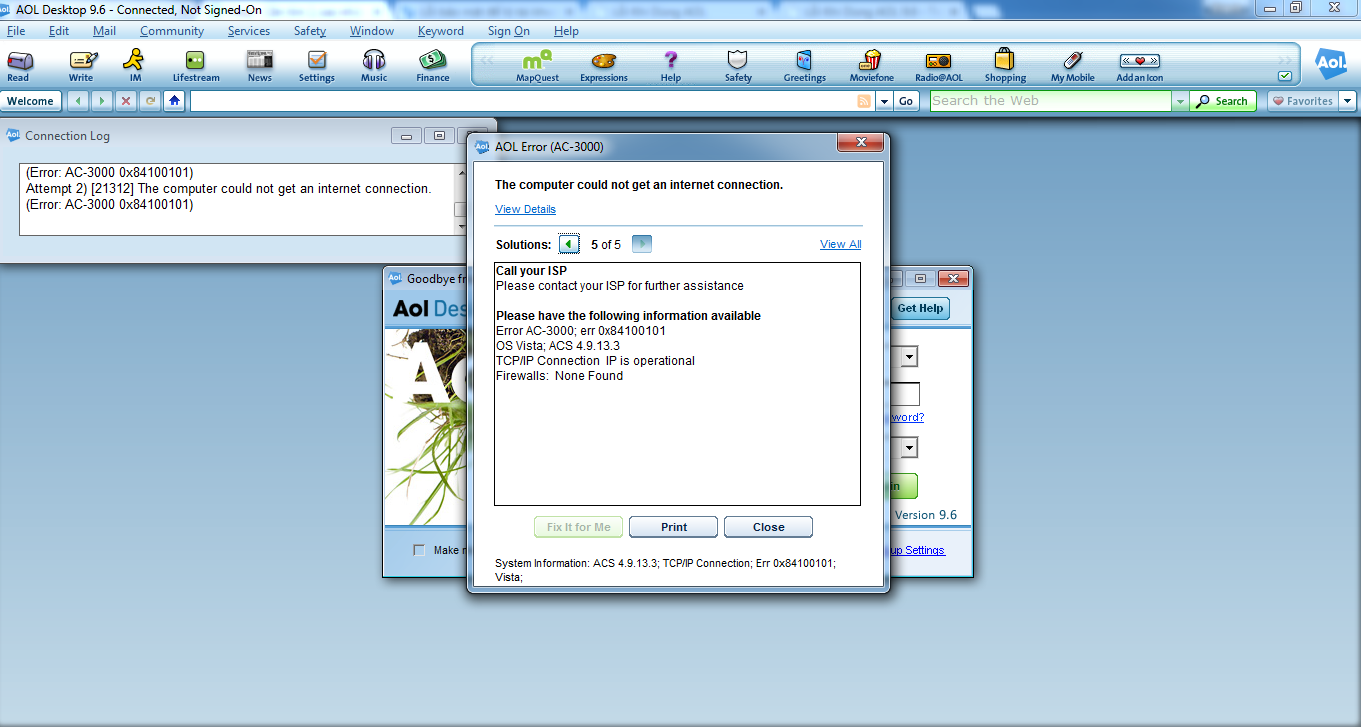Viewport: 1361px width, 727px height.
Task: Launch the Moviefone popcorn icon
Action: (871, 66)
